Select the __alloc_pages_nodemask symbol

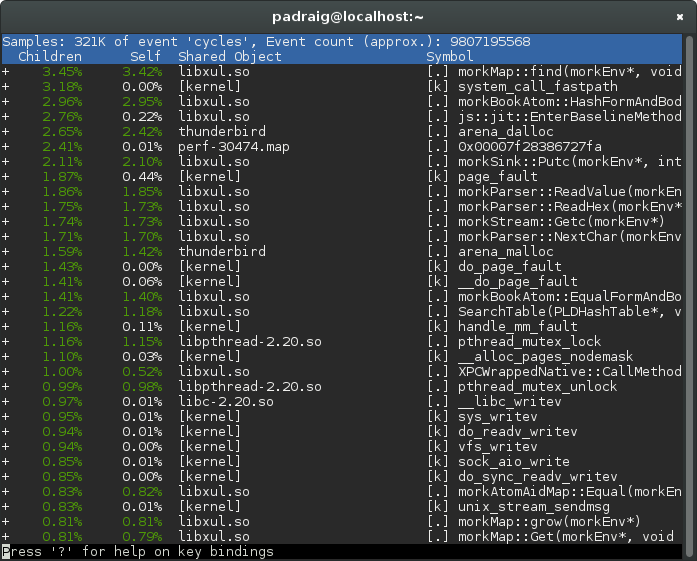pyautogui.click(x=546, y=357)
